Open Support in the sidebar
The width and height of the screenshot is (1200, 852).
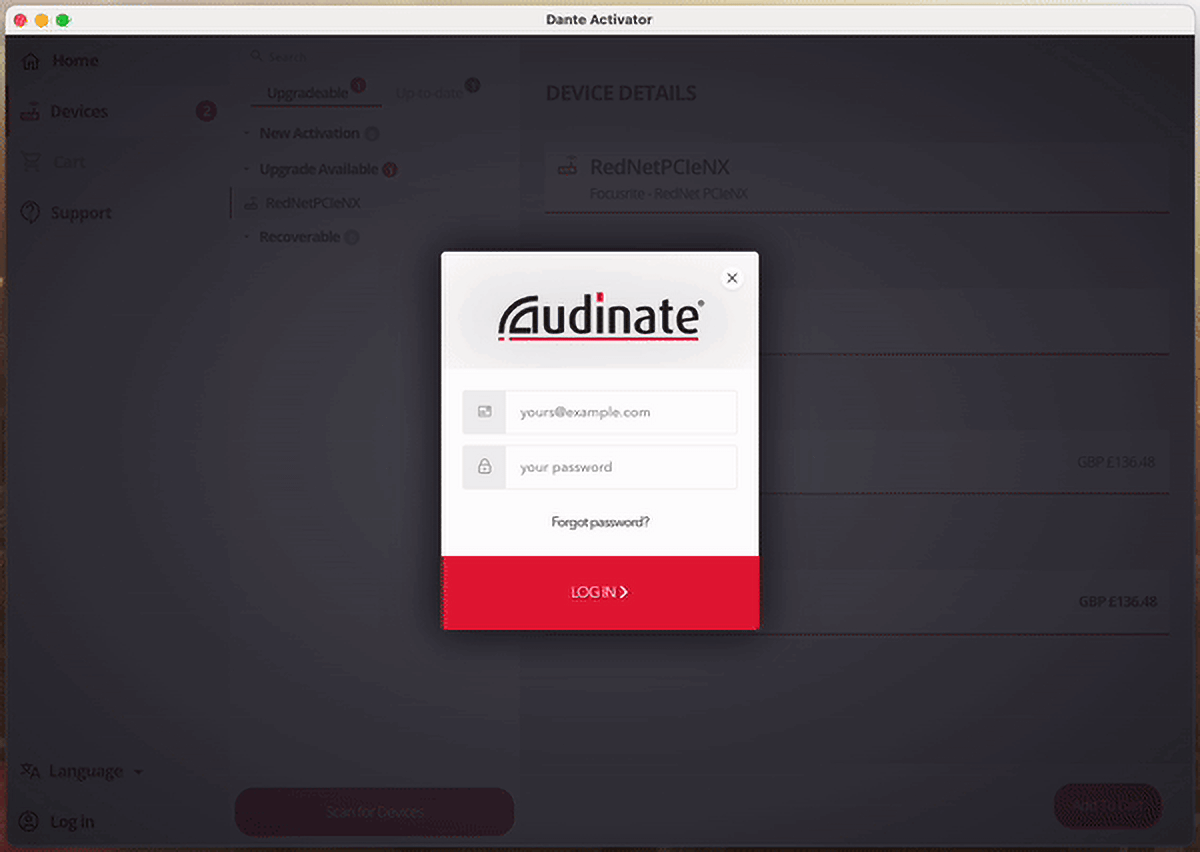click(x=81, y=213)
